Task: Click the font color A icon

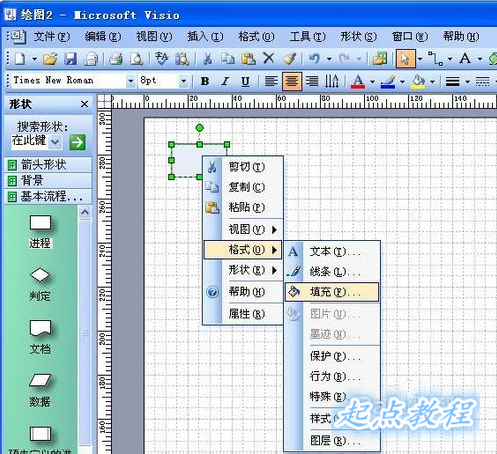Action: point(358,81)
